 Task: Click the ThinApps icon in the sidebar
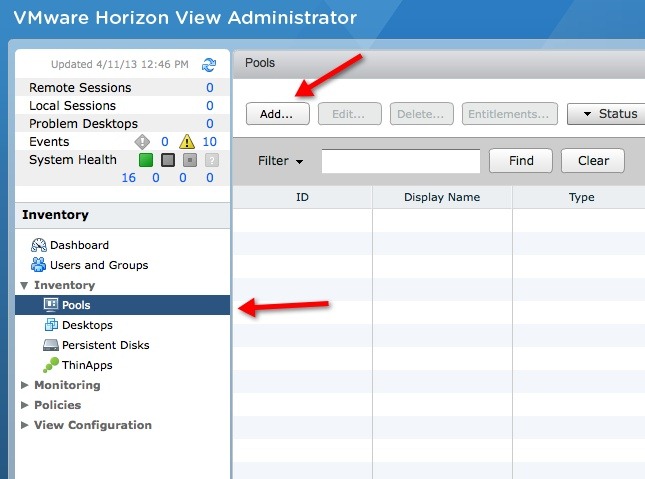51,365
